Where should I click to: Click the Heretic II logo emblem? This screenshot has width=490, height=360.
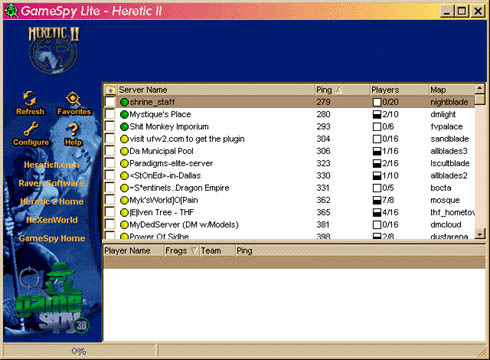point(54,50)
